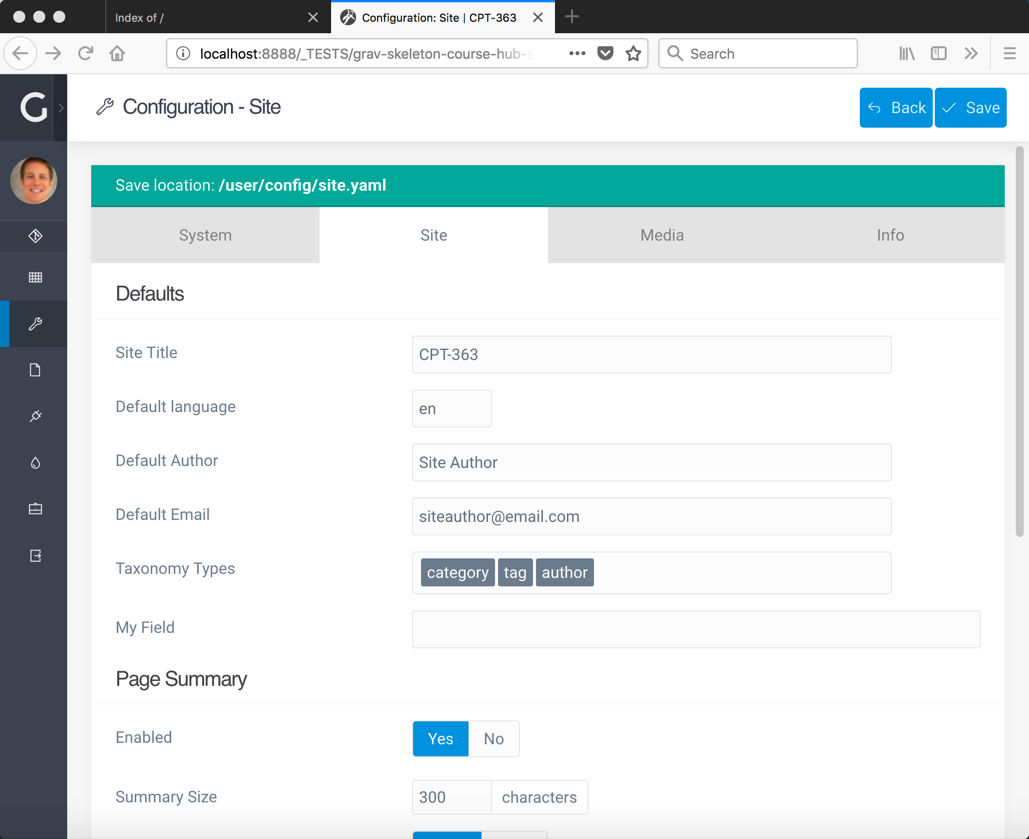Image resolution: width=1029 pixels, height=839 pixels.
Task: Click the Default Email field
Action: (652, 516)
